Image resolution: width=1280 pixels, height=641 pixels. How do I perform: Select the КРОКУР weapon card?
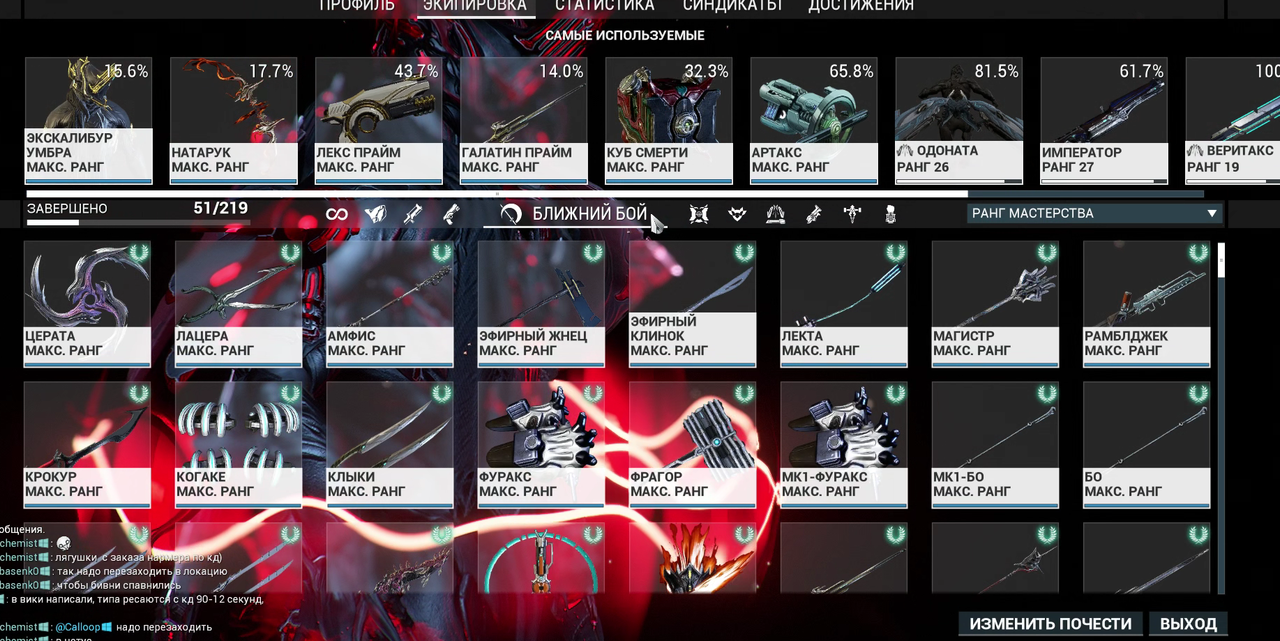(87, 445)
